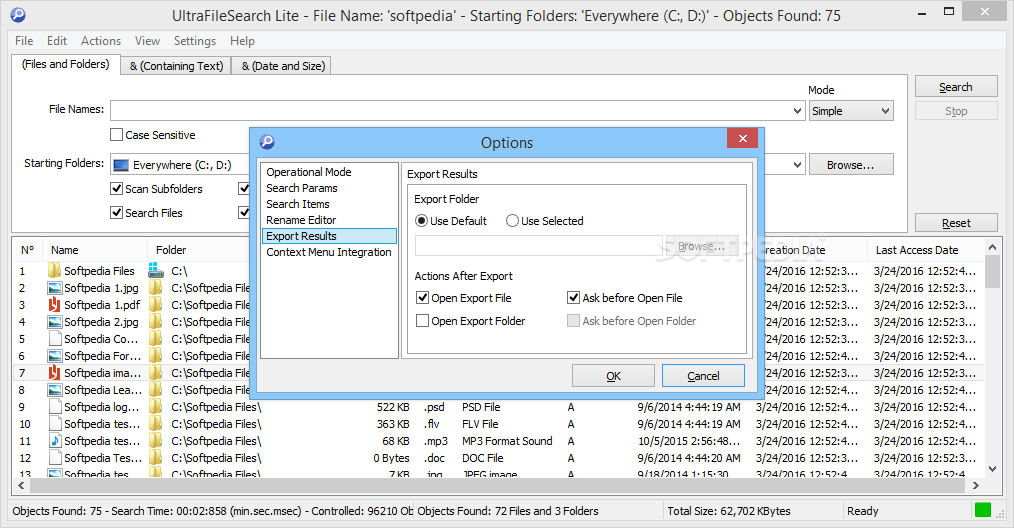
Task: Click the main window Browse... button
Action: (850, 165)
